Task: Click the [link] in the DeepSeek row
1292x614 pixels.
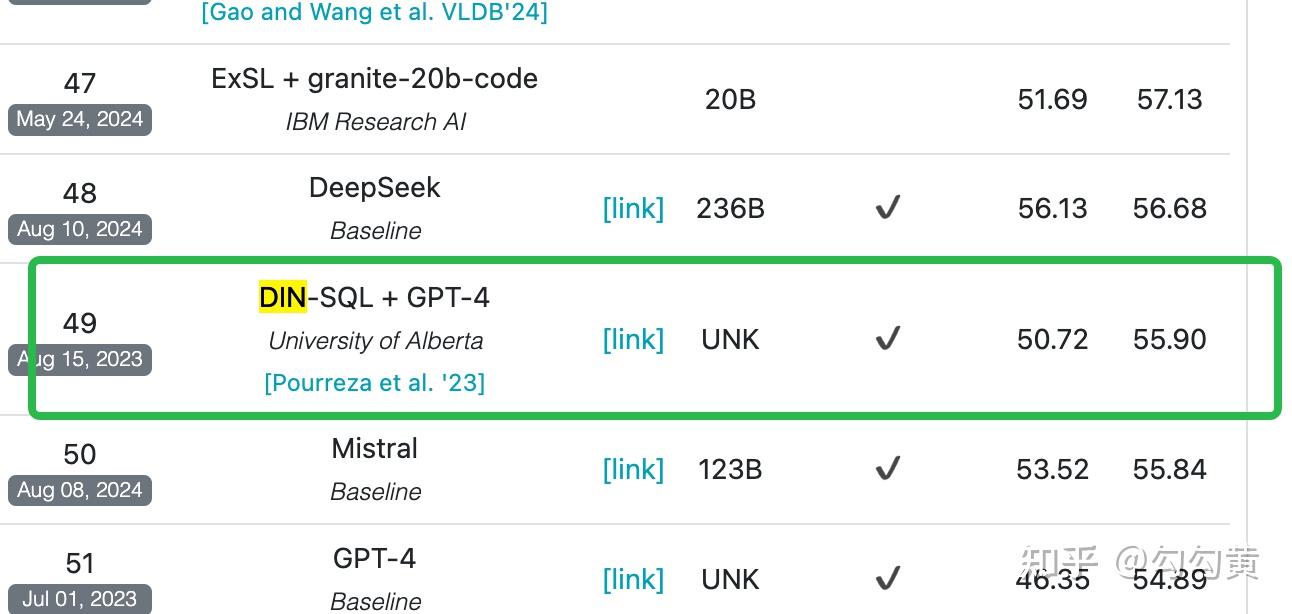Action: tap(633, 208)
